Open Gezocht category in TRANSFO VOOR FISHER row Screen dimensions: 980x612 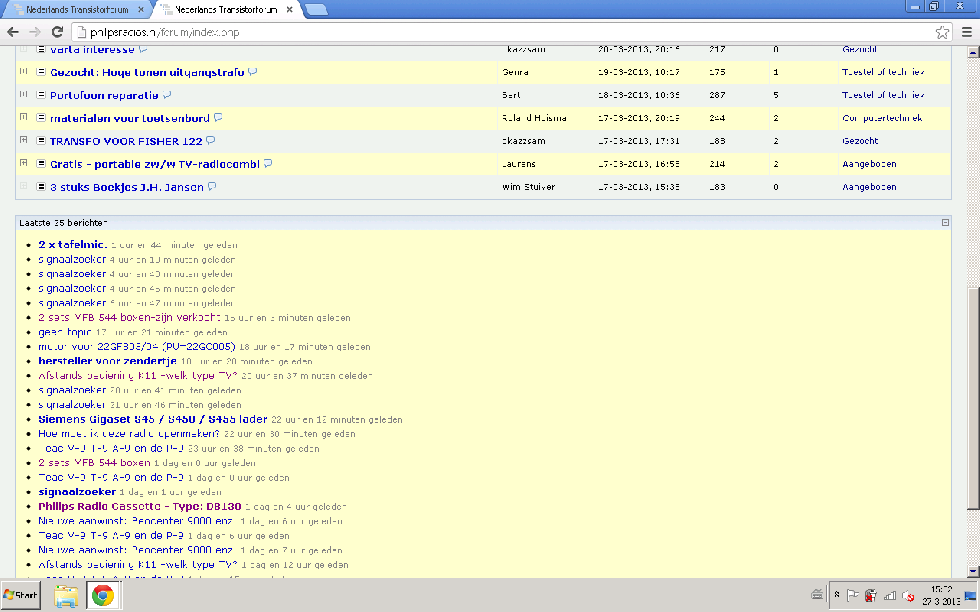pos(860,141)
